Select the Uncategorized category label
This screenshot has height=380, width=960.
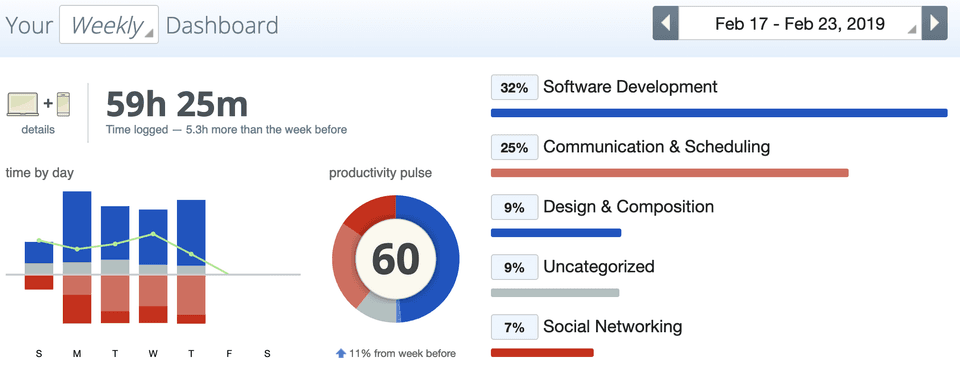point(599,267)
